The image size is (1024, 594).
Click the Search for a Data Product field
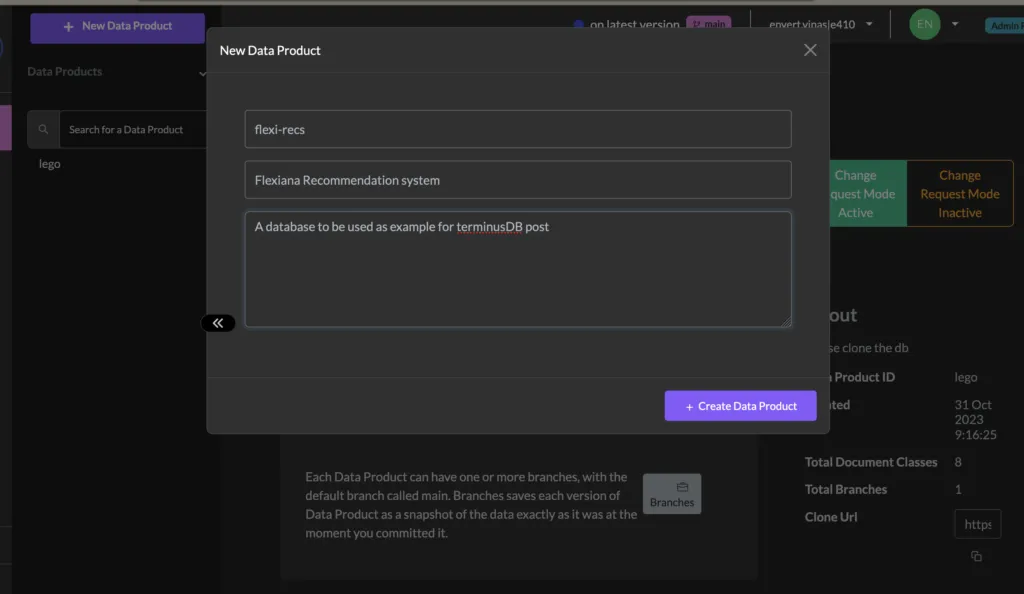(x=133, y=129)
